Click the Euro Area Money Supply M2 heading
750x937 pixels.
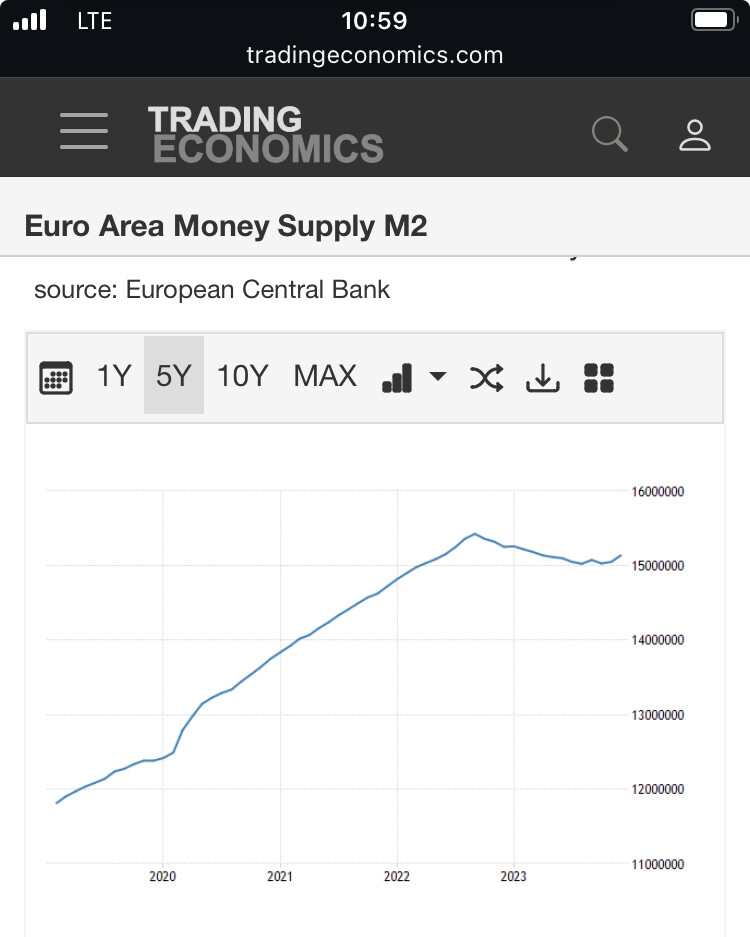coord(226,226)
